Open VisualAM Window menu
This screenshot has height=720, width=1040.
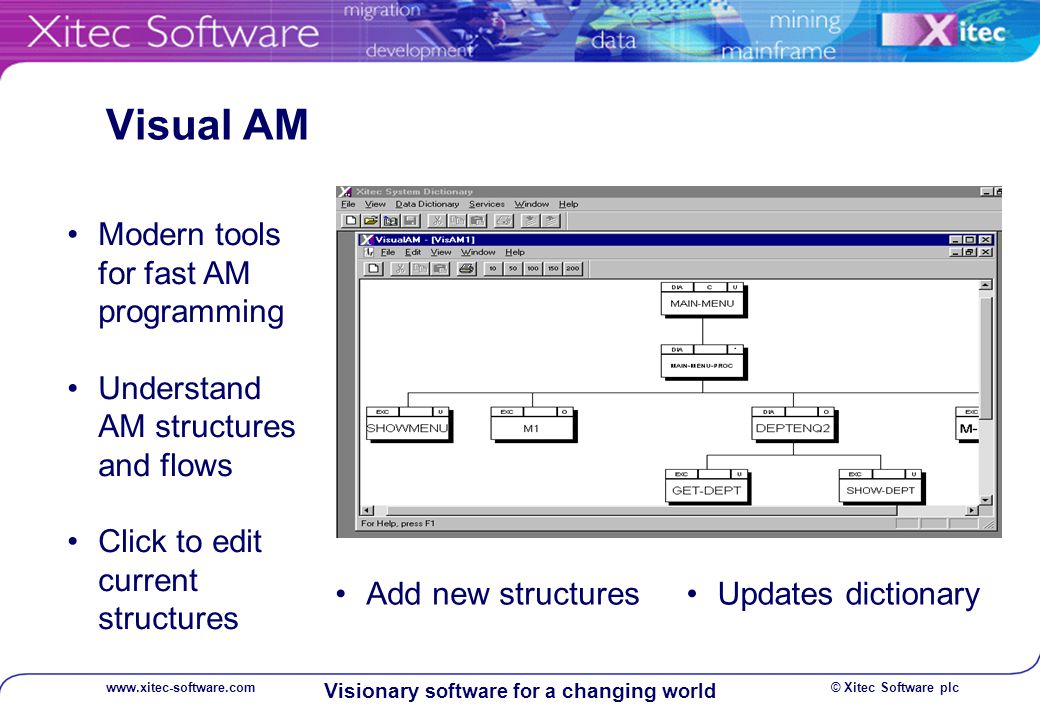pos(478,252)
